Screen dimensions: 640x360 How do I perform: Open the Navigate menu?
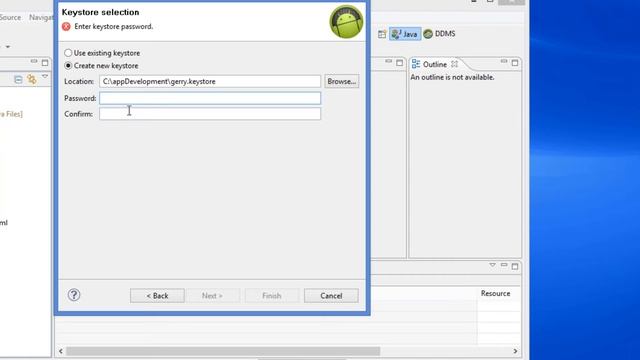click(41, 18)
